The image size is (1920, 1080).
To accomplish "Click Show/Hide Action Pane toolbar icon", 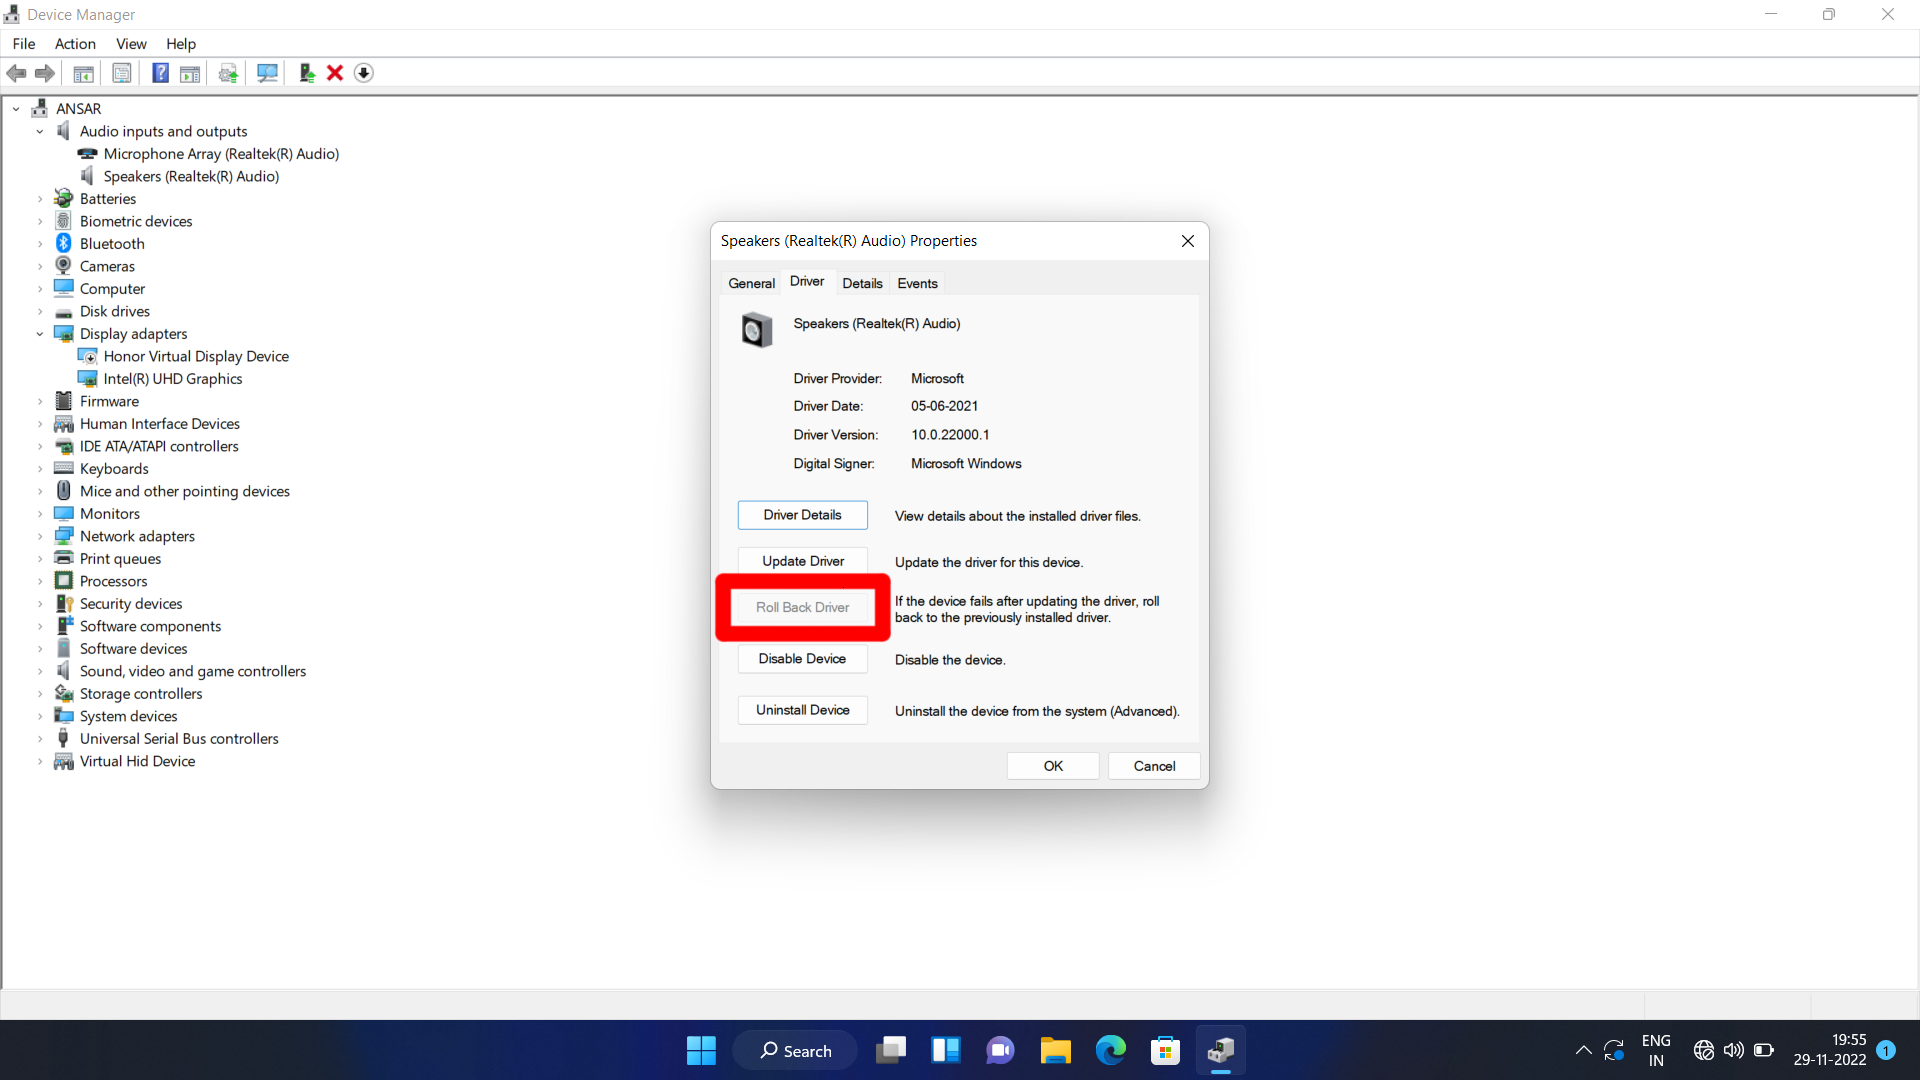I will pyautogui.click(x=190, y=73).
